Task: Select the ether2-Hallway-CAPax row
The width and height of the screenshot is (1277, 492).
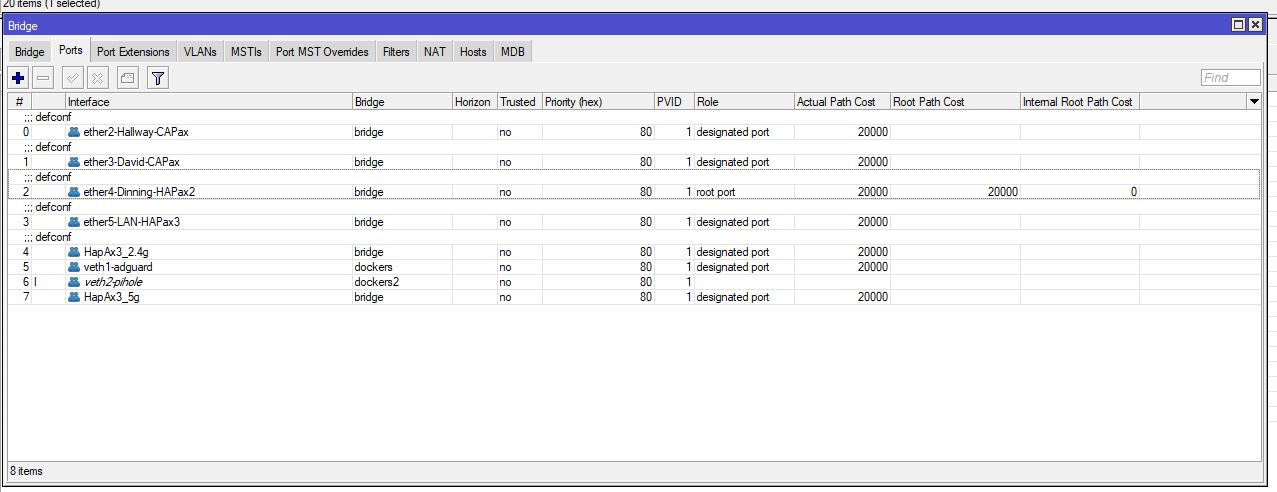Action: 634,132
